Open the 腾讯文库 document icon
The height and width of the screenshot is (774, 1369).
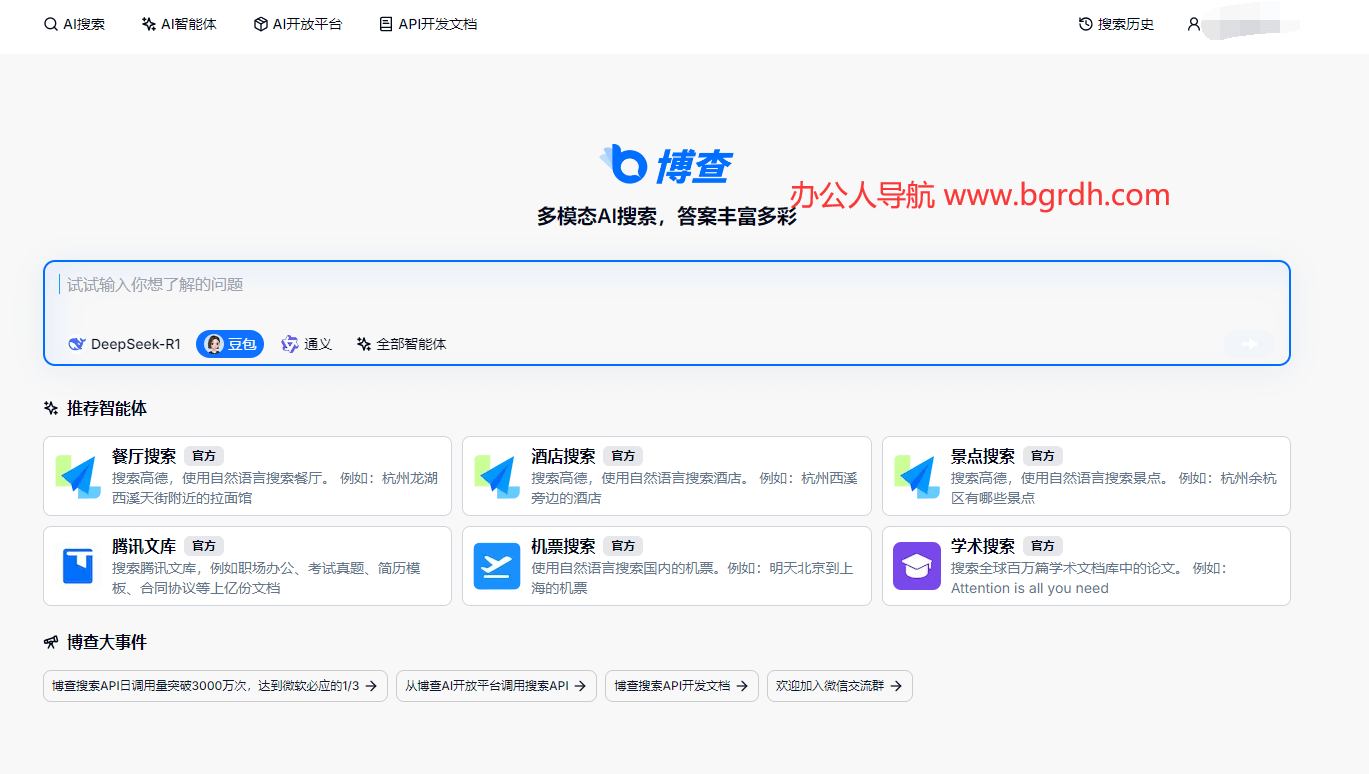[x=78, y=567]
